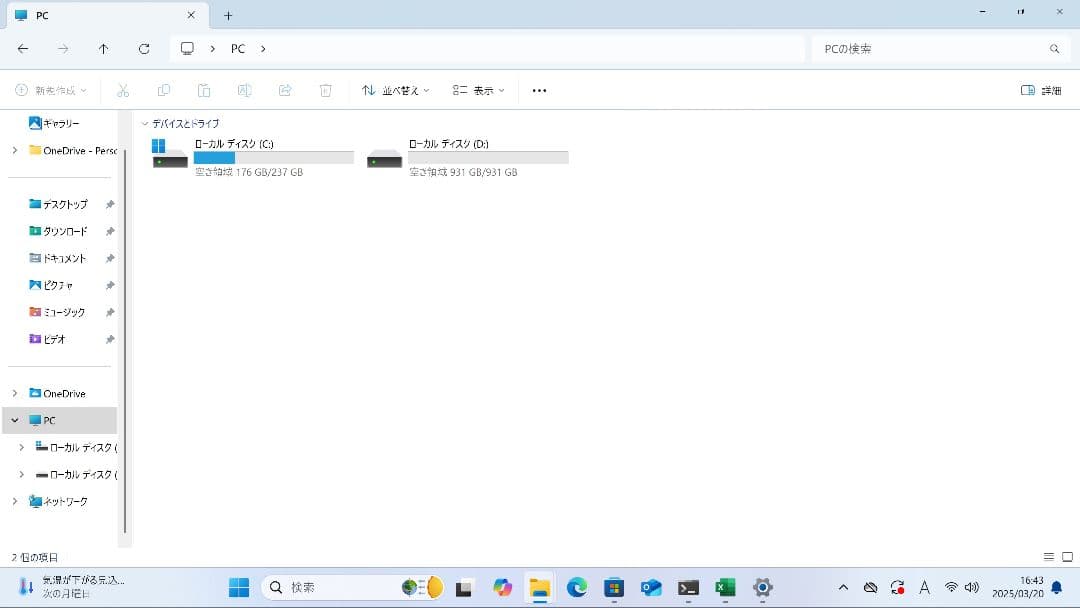Viewport: 1080px width, 608px height.
Task: Select the Cut icon in the toolbar
Action: click(x=123, y=90)
